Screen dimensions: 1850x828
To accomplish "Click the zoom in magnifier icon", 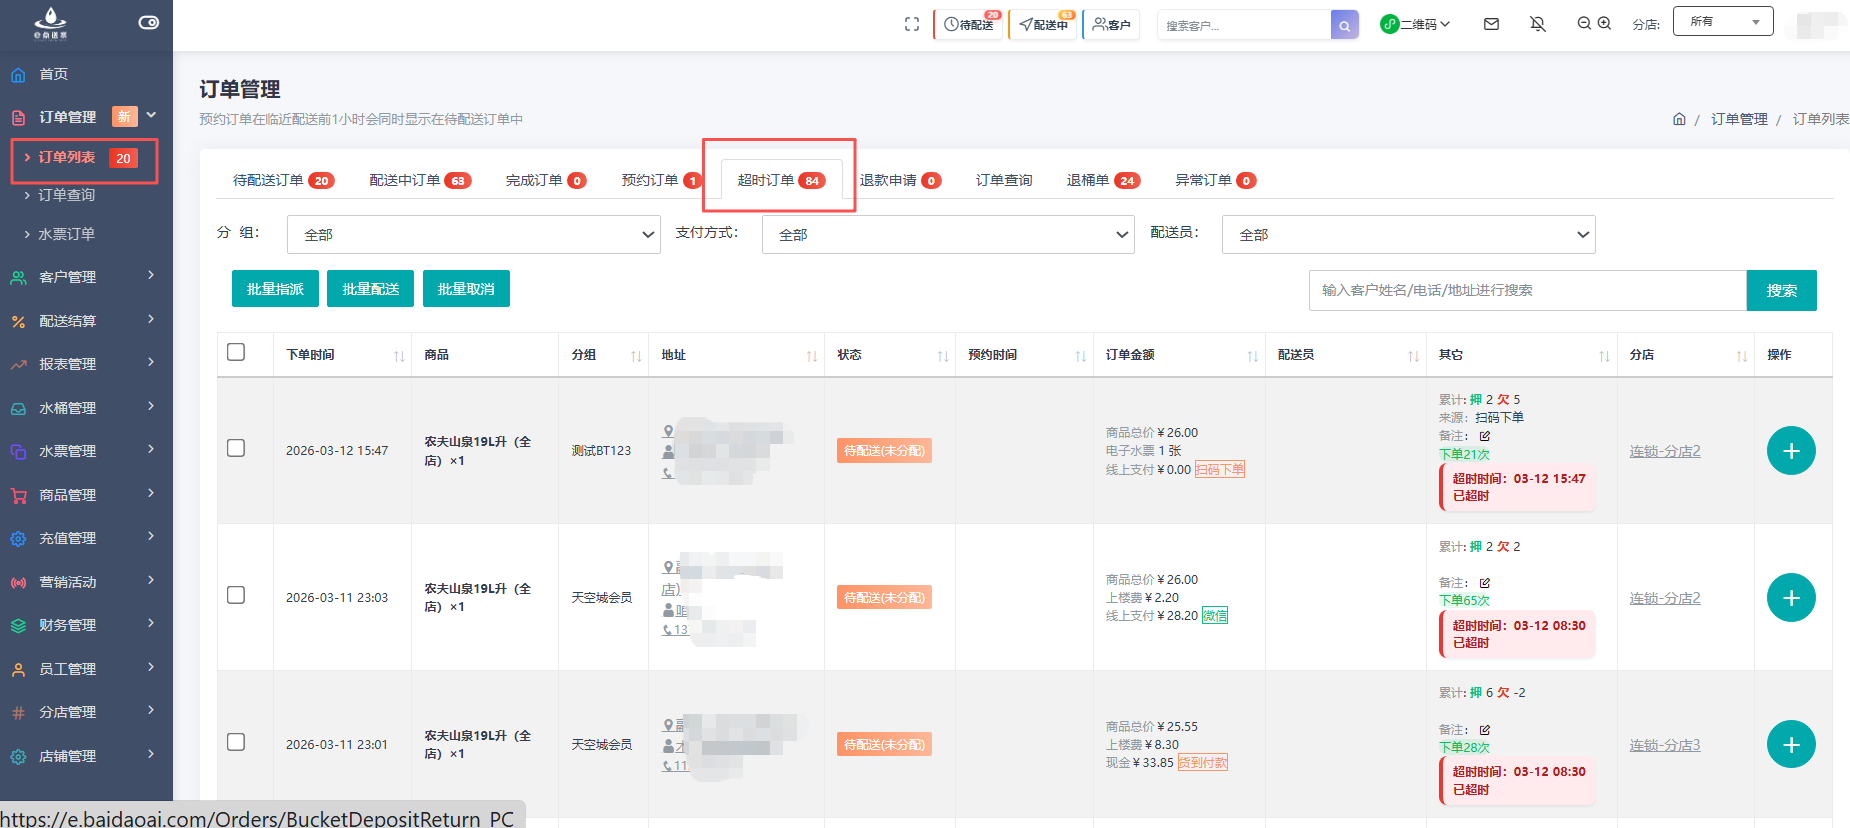I will point(1604,23).
